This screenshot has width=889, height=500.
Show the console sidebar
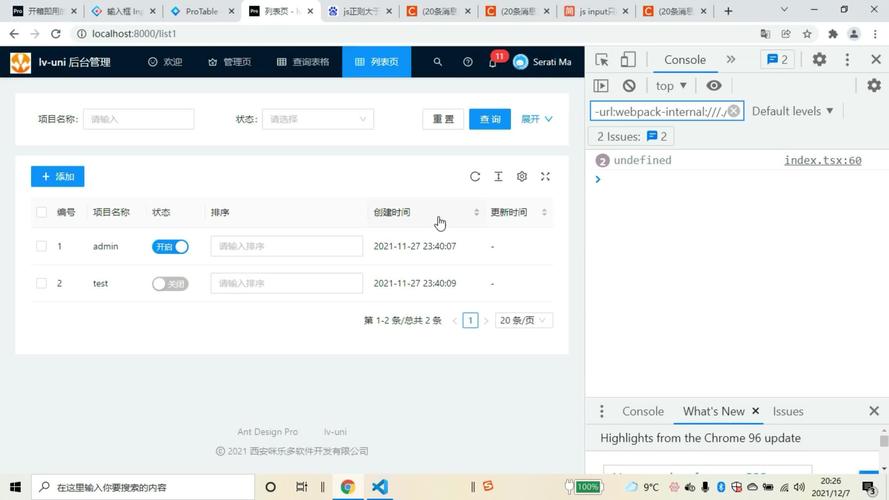601,86
